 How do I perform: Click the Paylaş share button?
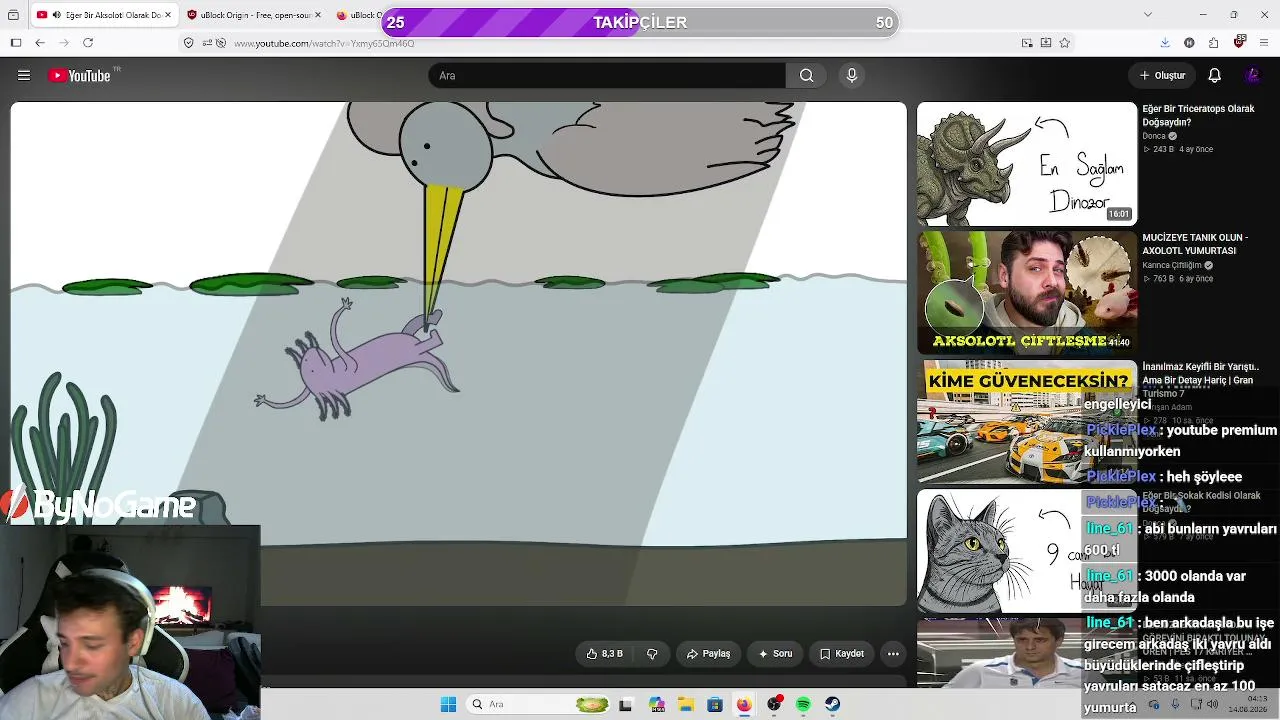click(708, 654)
